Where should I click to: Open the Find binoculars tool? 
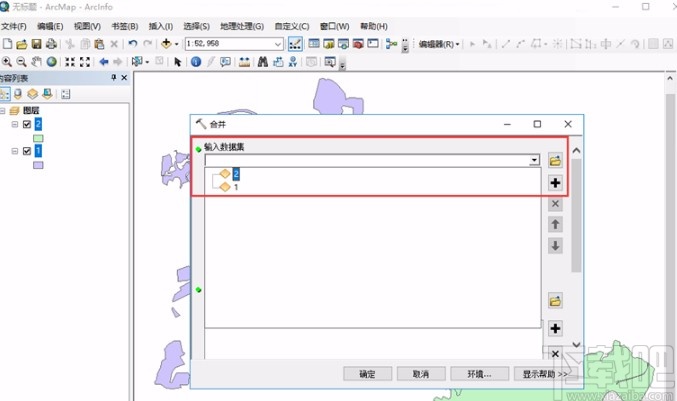(263, 62)
